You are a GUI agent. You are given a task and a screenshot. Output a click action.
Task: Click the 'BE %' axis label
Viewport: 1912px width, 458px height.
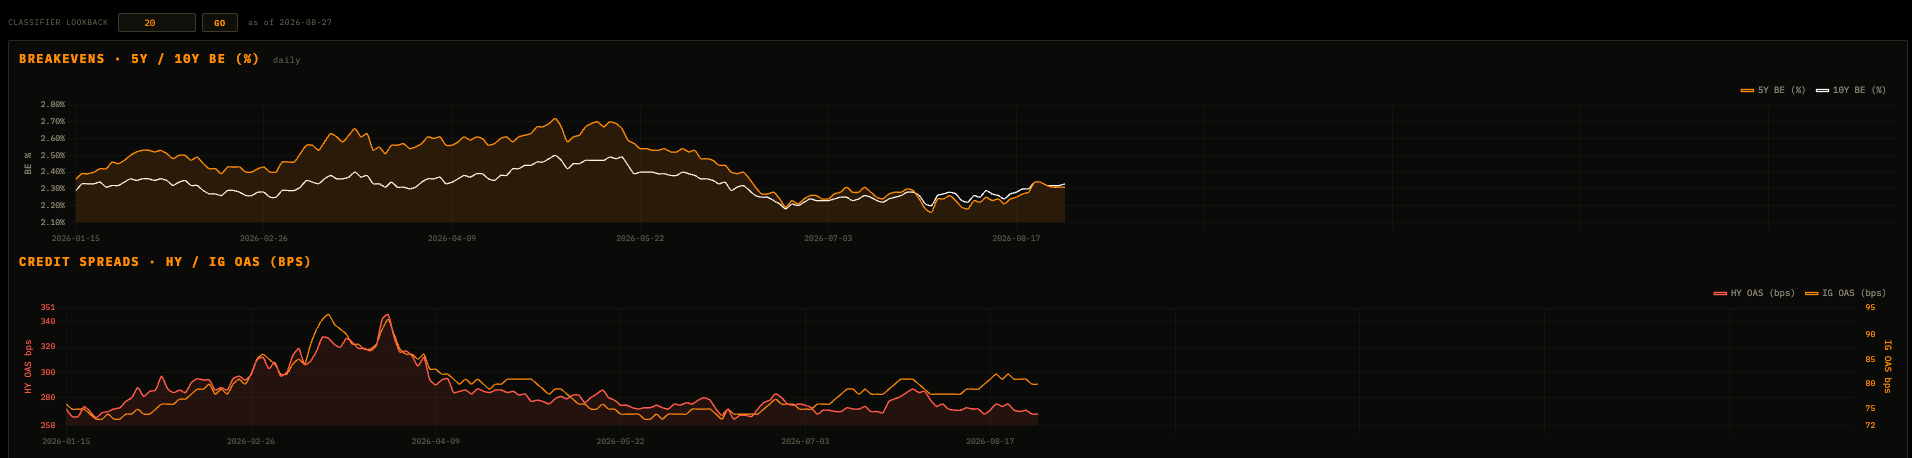point(28,163)
